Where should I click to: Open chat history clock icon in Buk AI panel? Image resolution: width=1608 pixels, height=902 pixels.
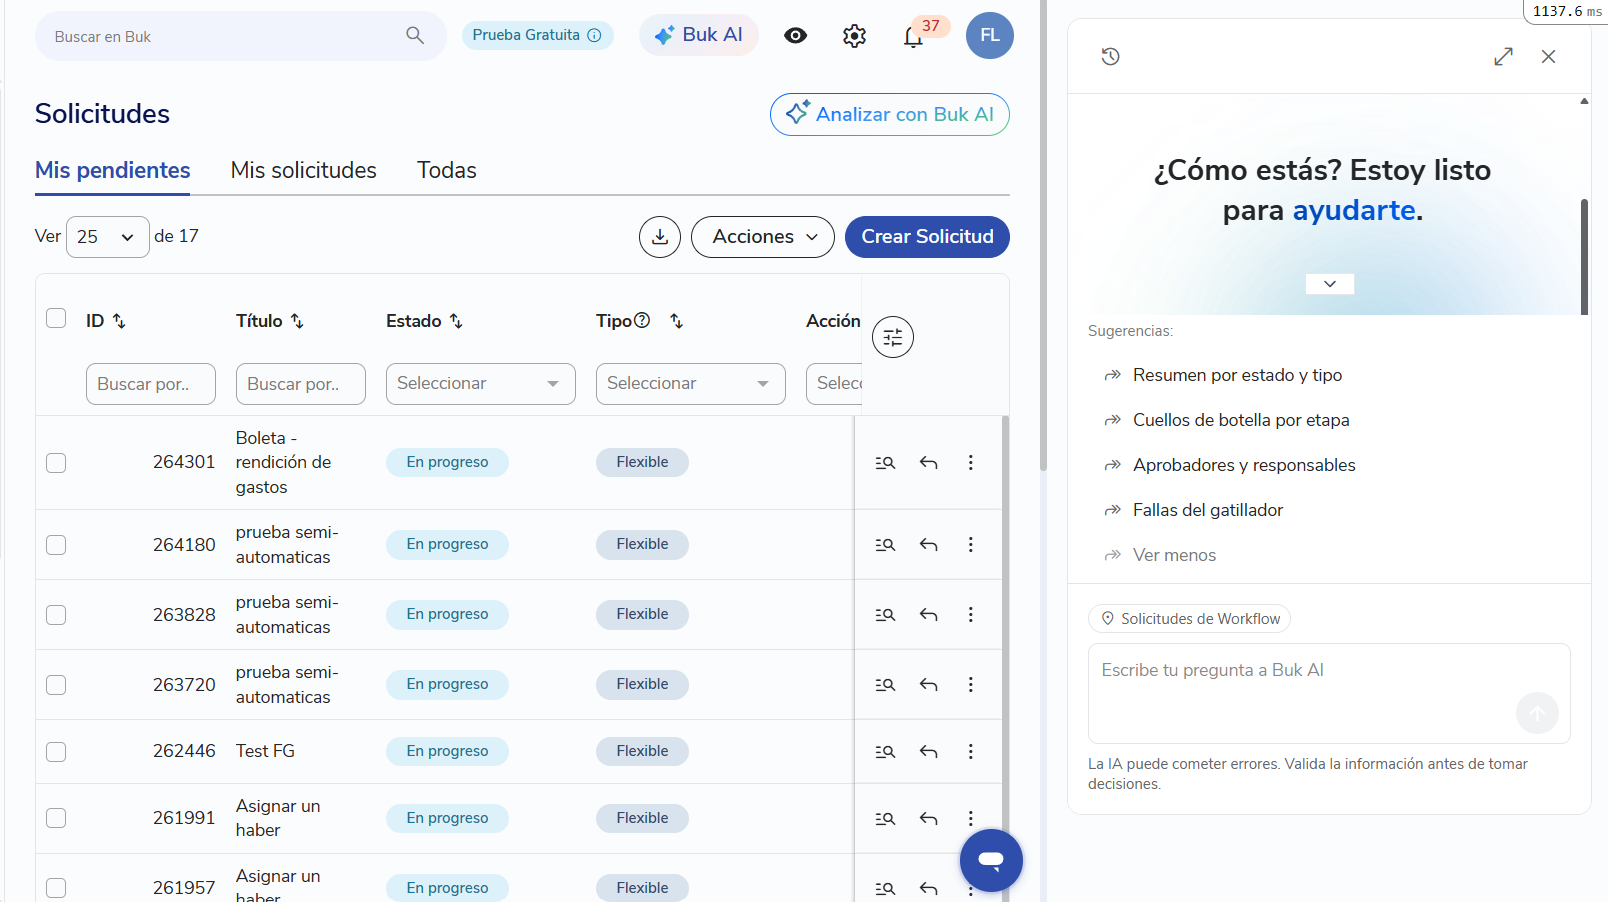pos(1110,57)
